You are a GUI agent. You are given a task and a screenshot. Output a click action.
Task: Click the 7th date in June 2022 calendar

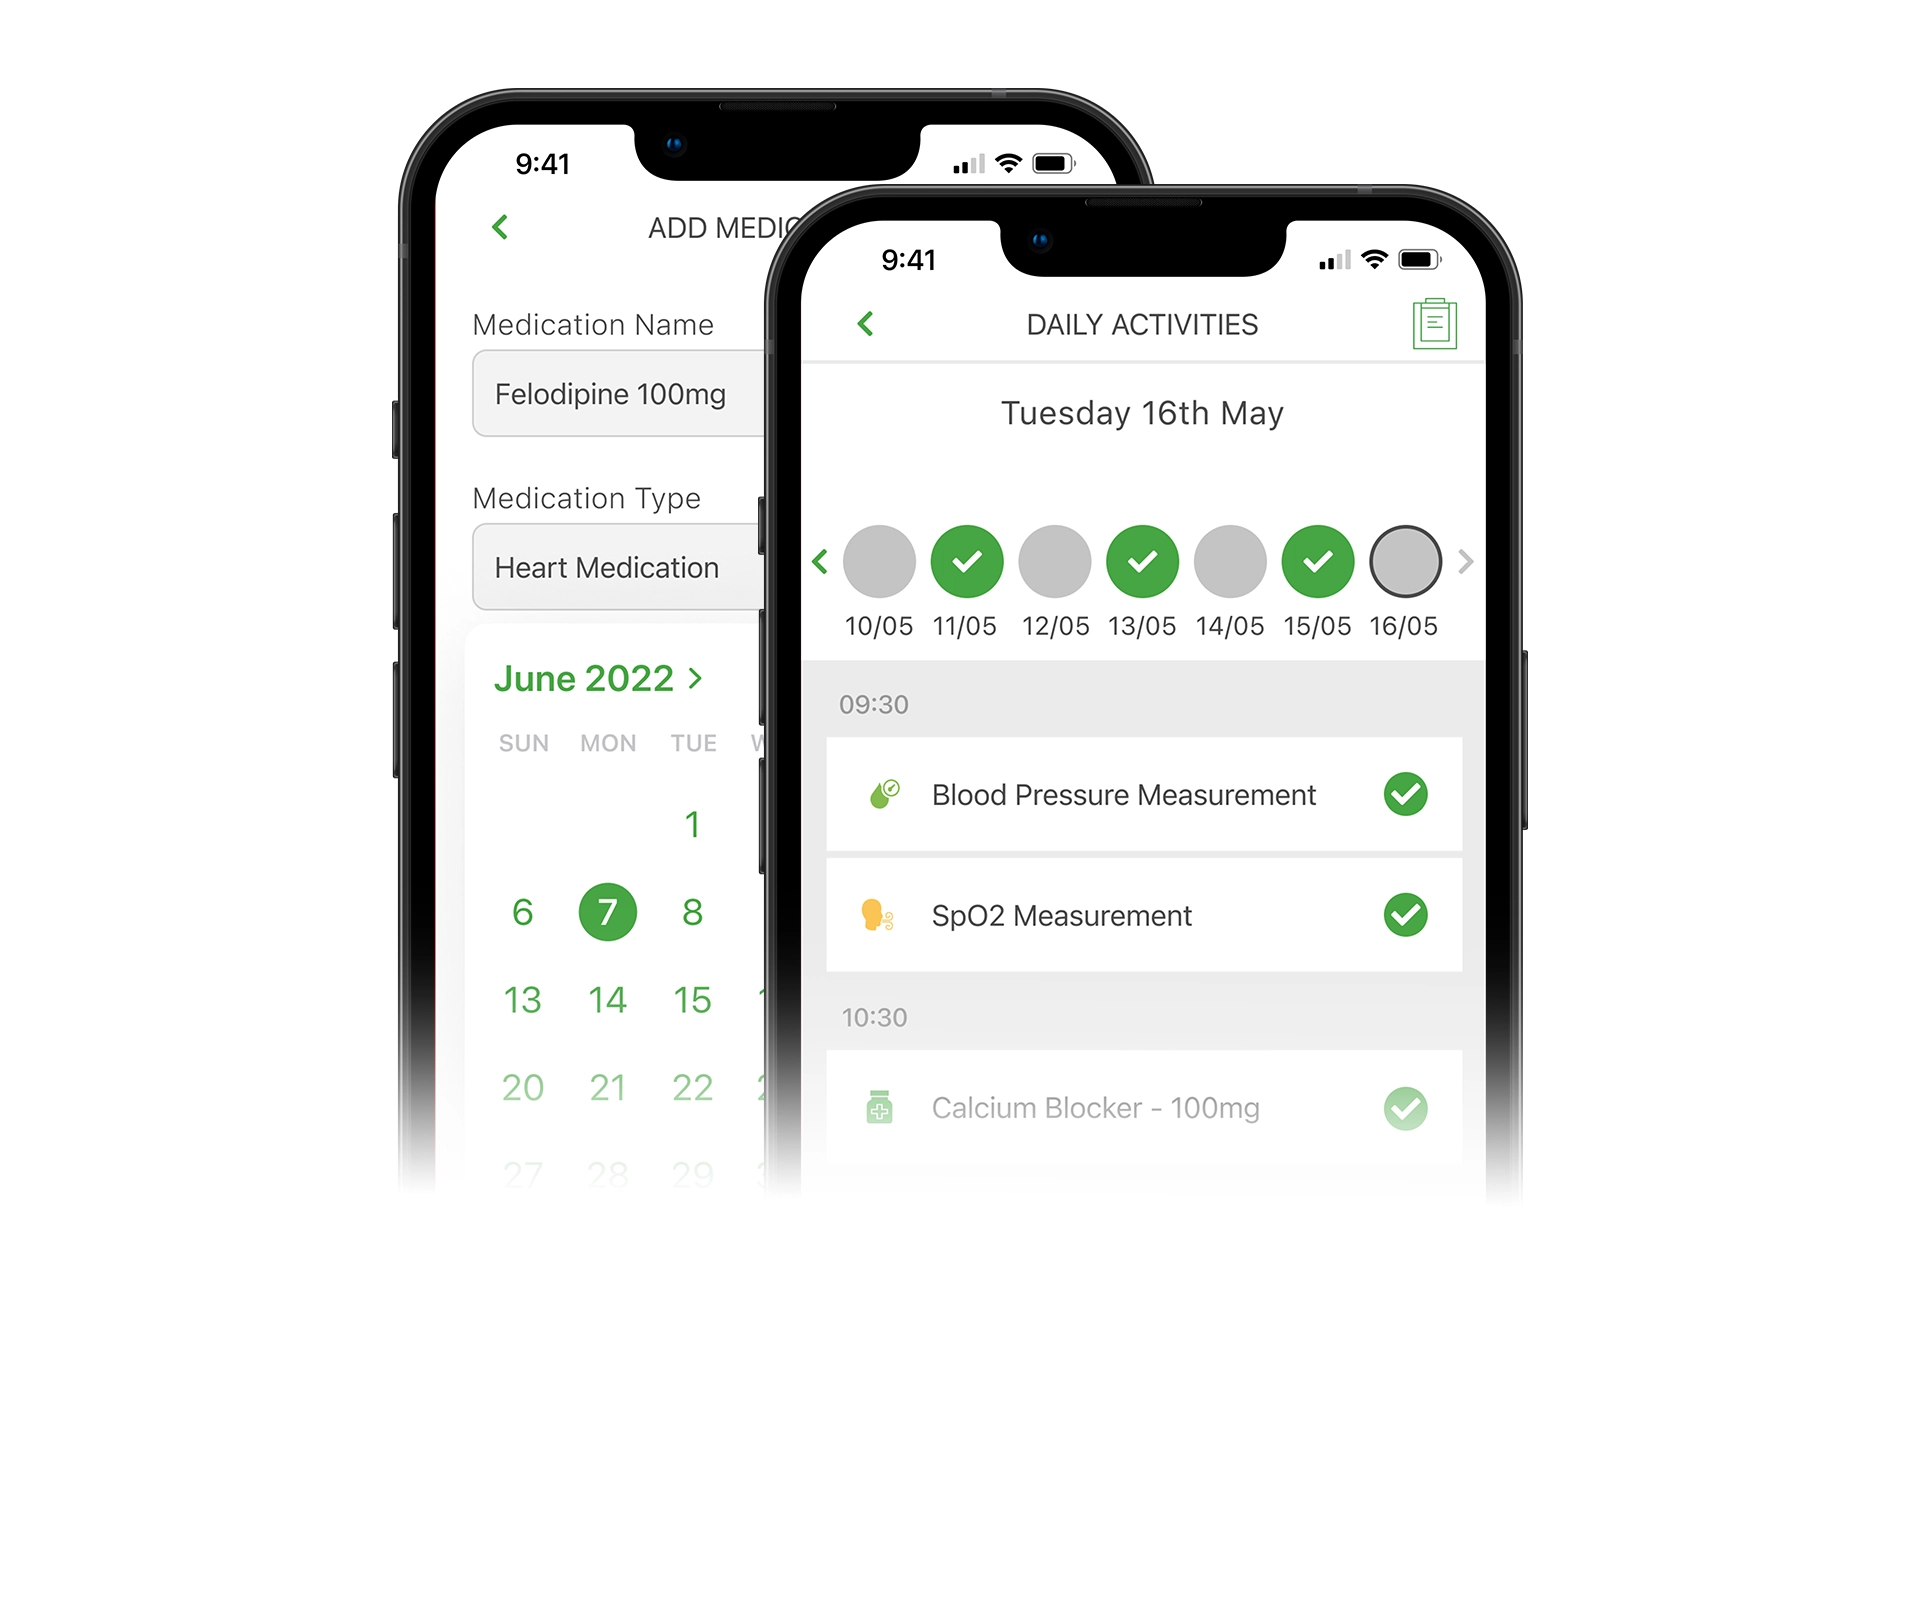(604, 911)
